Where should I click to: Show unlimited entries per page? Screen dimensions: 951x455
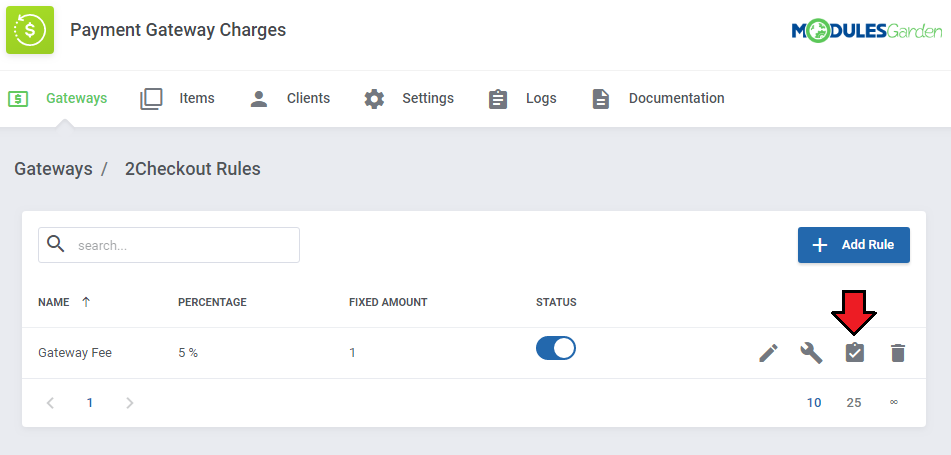pos(893,402)
